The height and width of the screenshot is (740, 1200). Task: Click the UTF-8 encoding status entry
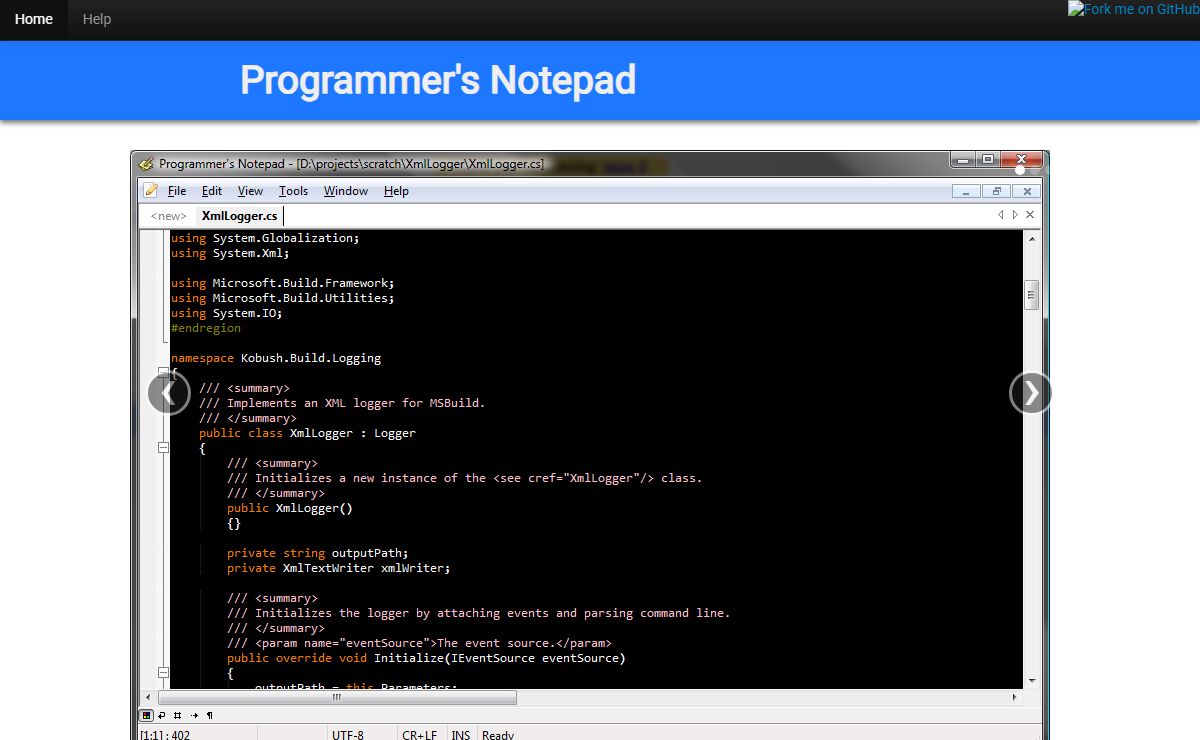click(x=348, y=735)
